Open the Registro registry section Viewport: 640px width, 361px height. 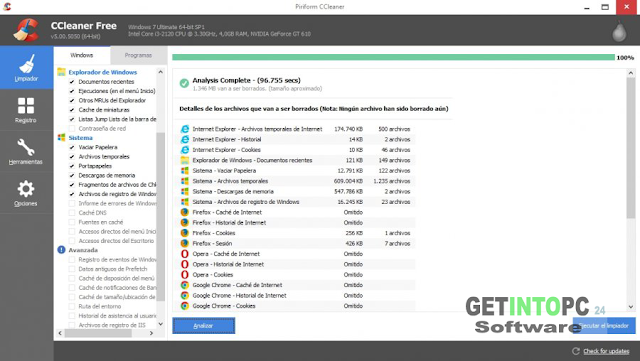tap(27, 110)
